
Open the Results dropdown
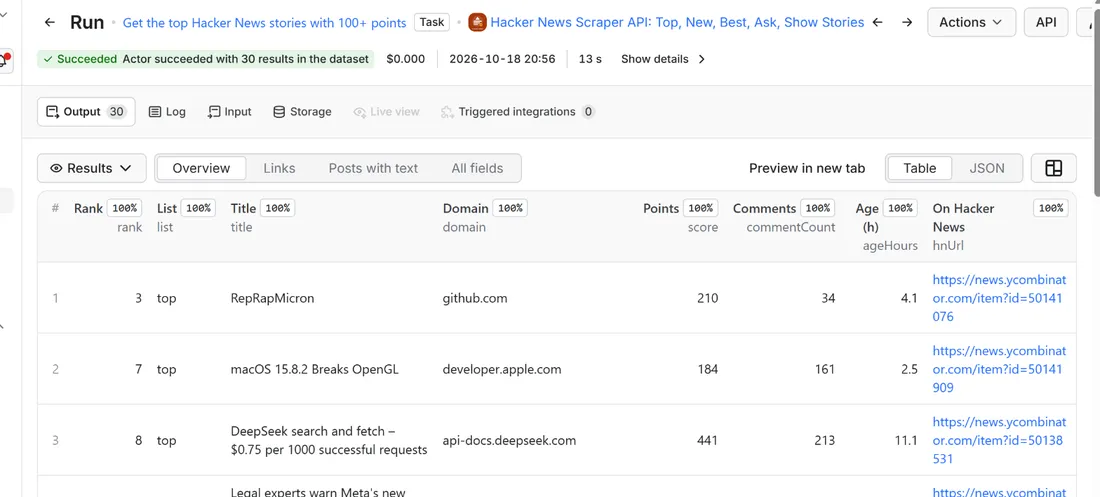92,168
